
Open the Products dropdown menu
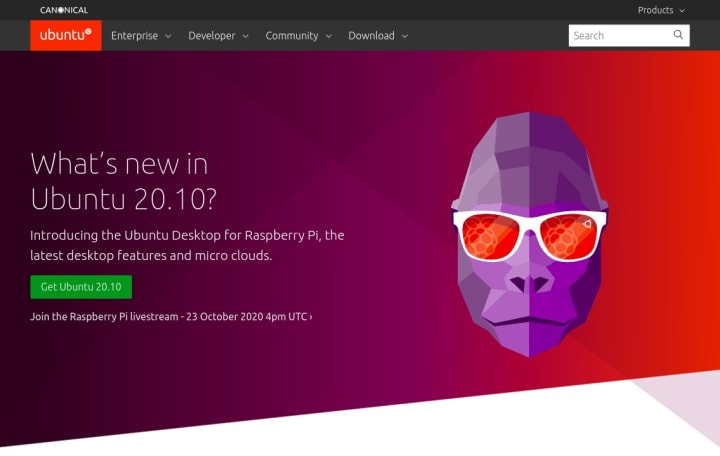coord(661,10)
